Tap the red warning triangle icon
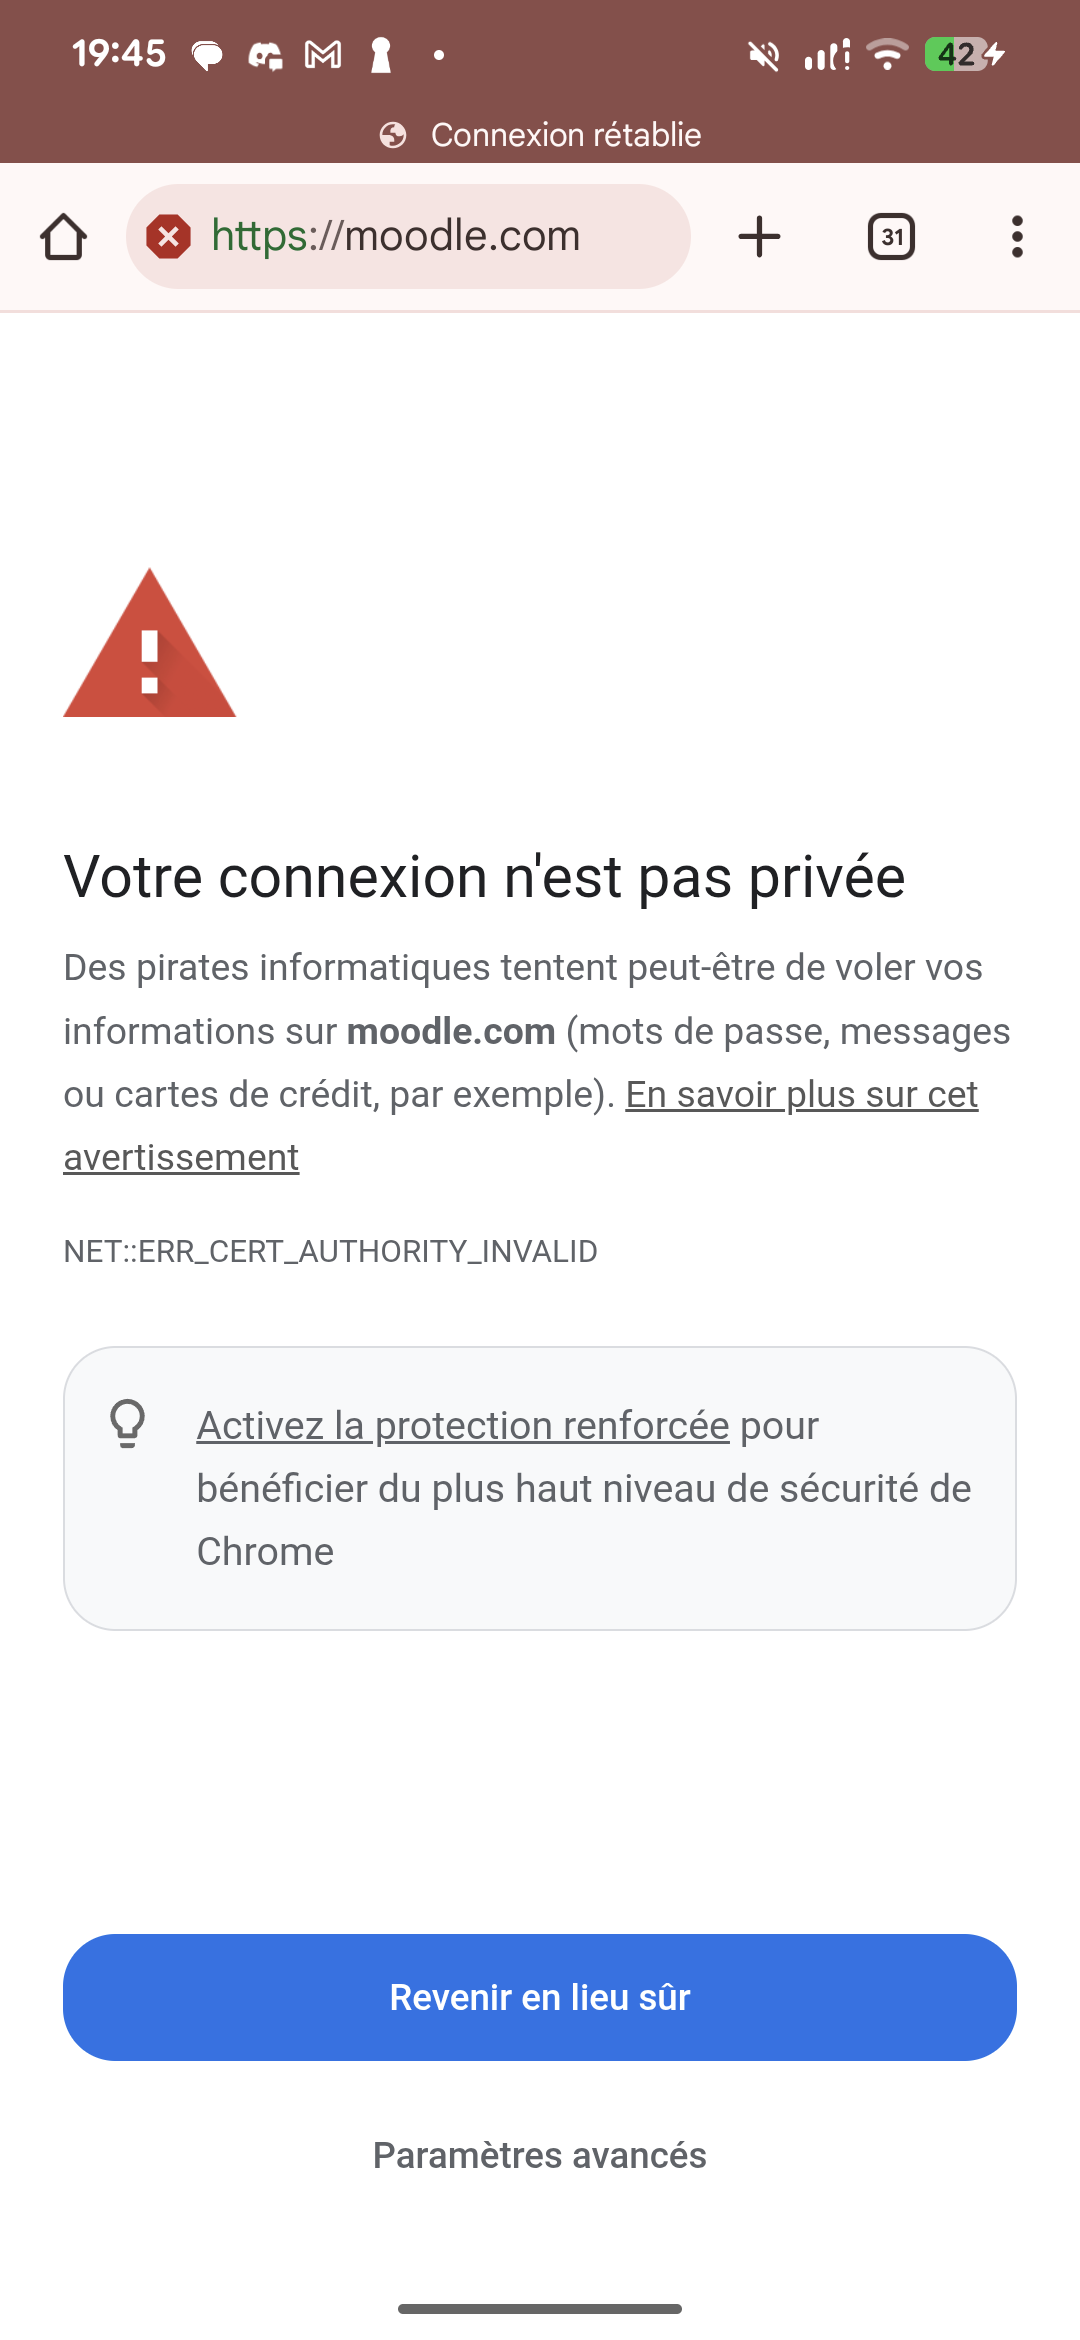Screen dimensions: 1080x2340 150,645
